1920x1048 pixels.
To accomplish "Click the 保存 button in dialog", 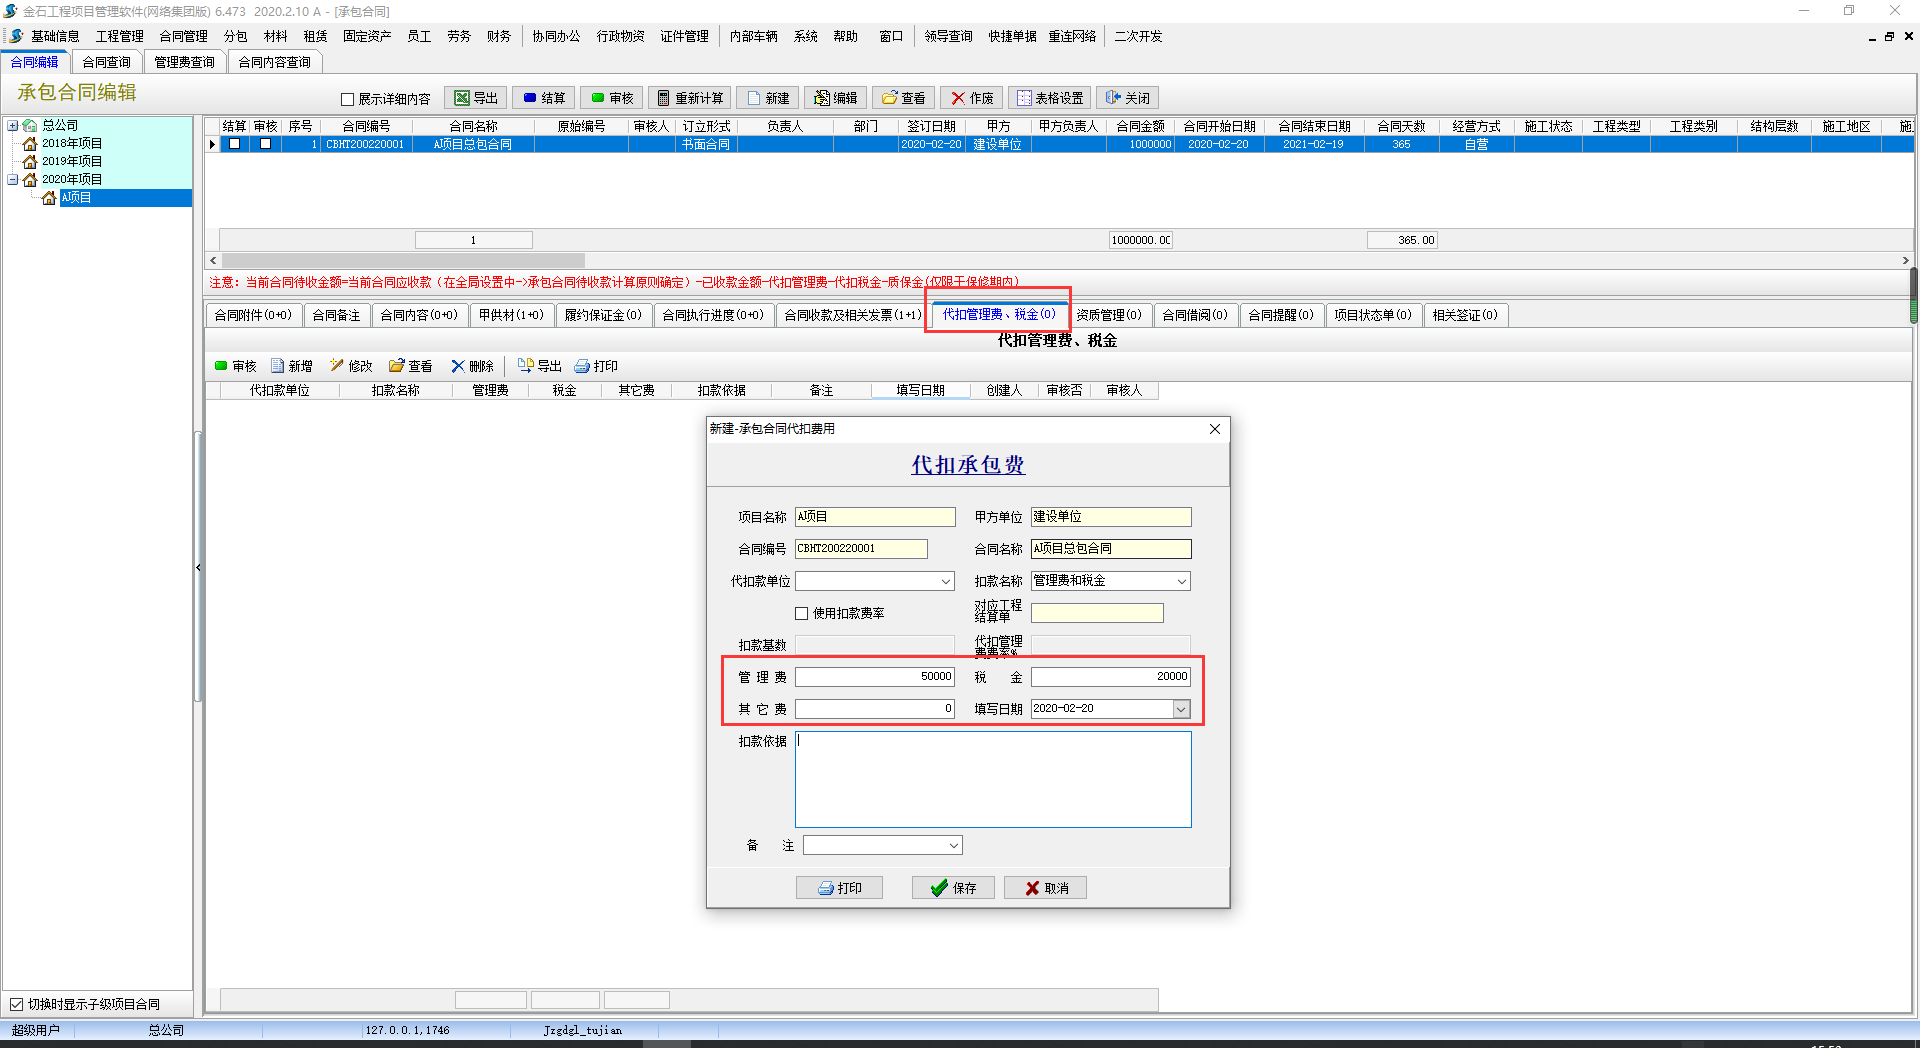I will tap(953, 888).
